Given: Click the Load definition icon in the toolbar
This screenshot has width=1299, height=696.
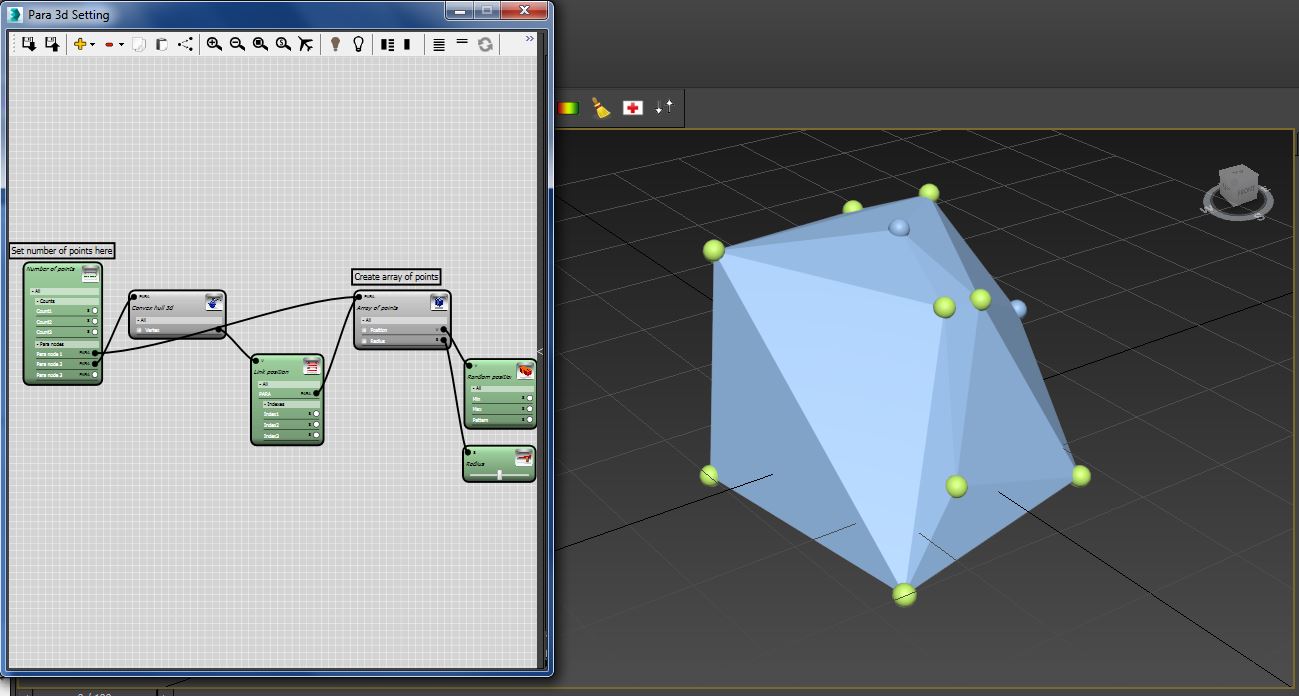Looking at the screenshot, I should click(x=29, y=44).
